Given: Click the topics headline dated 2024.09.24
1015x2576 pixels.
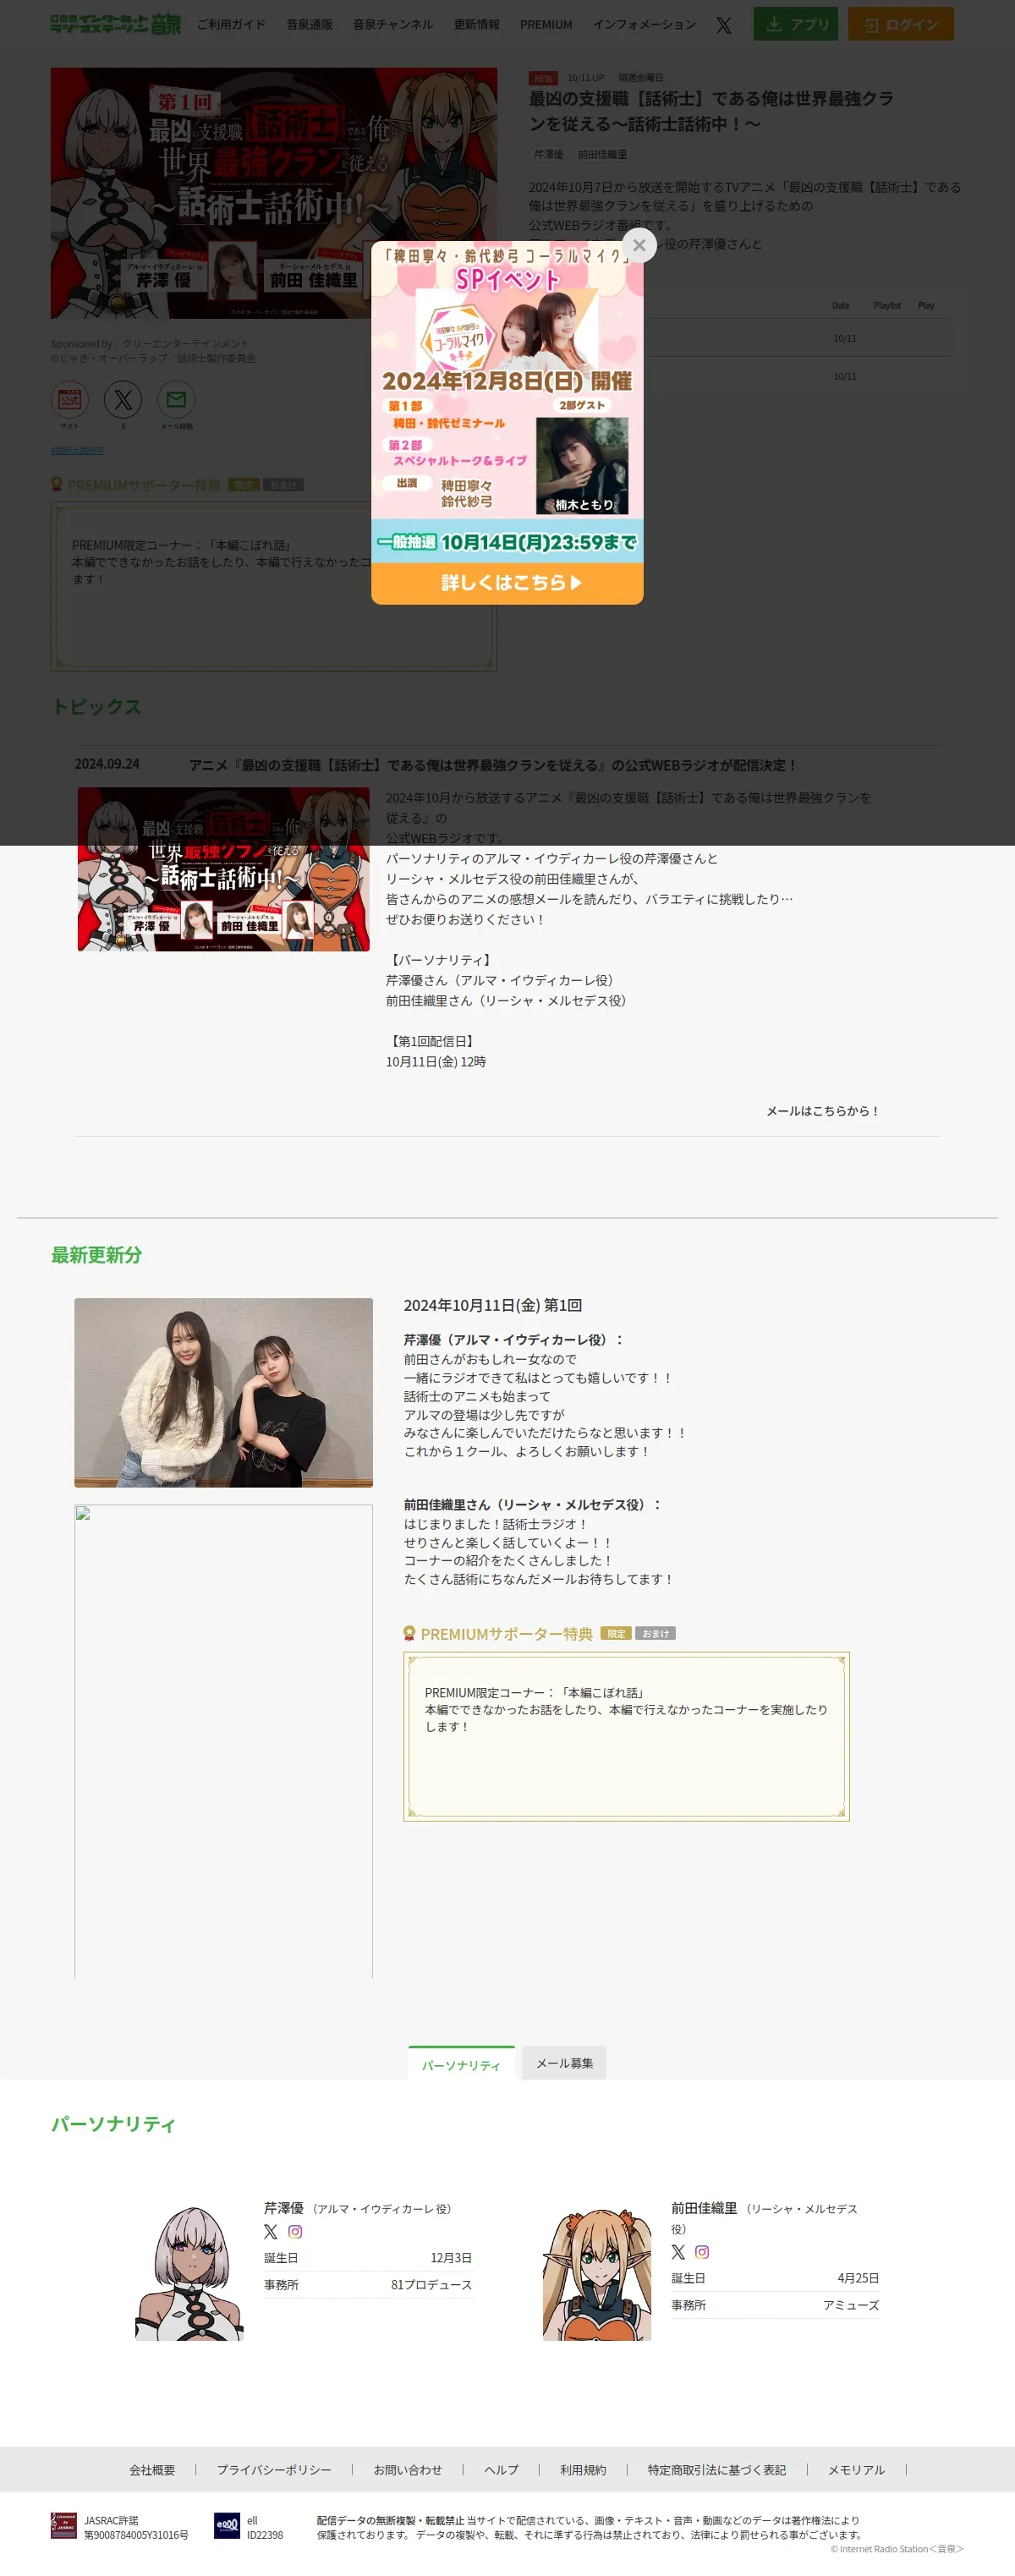Looking at the screenshot, I should (493, 765).
